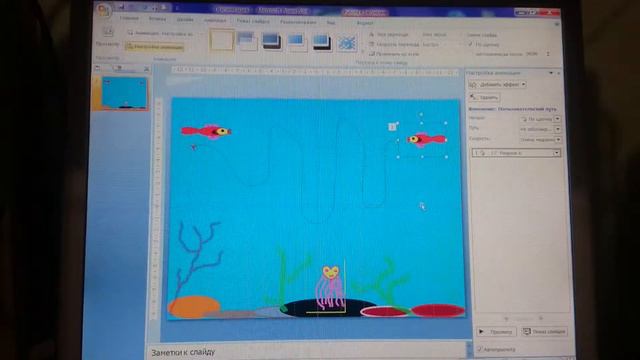Click the round Office button
Screen dimensions: 640x360
[104, 11]
